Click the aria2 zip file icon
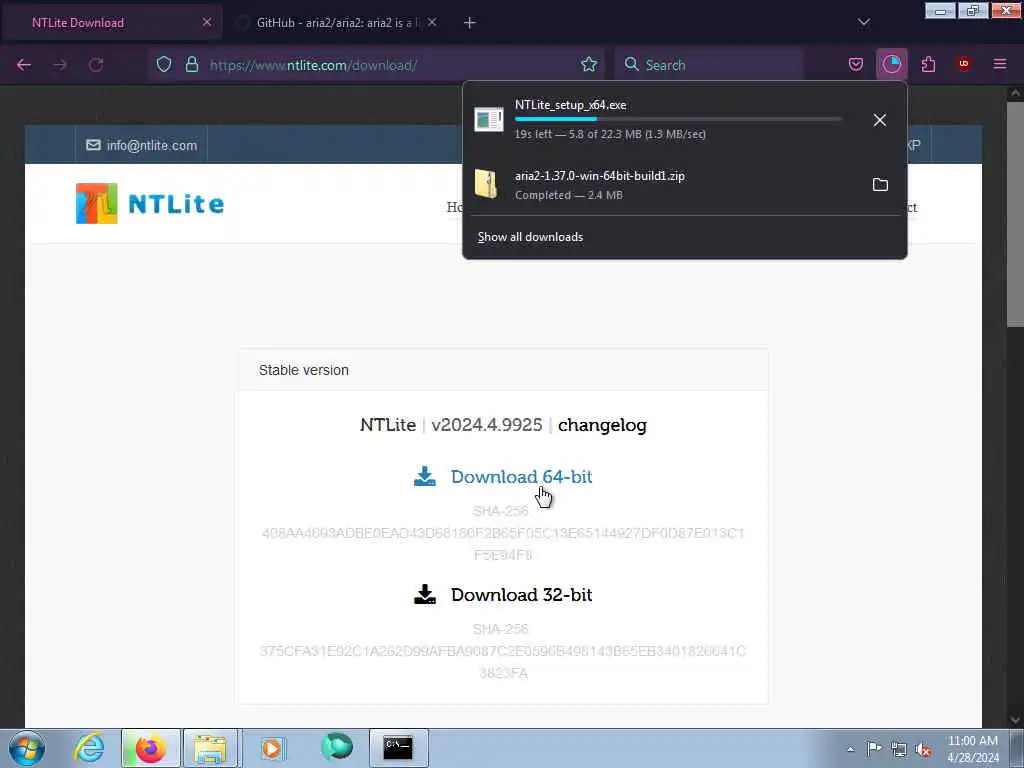This screenshot has height=768, width=1024. [486, 184]
